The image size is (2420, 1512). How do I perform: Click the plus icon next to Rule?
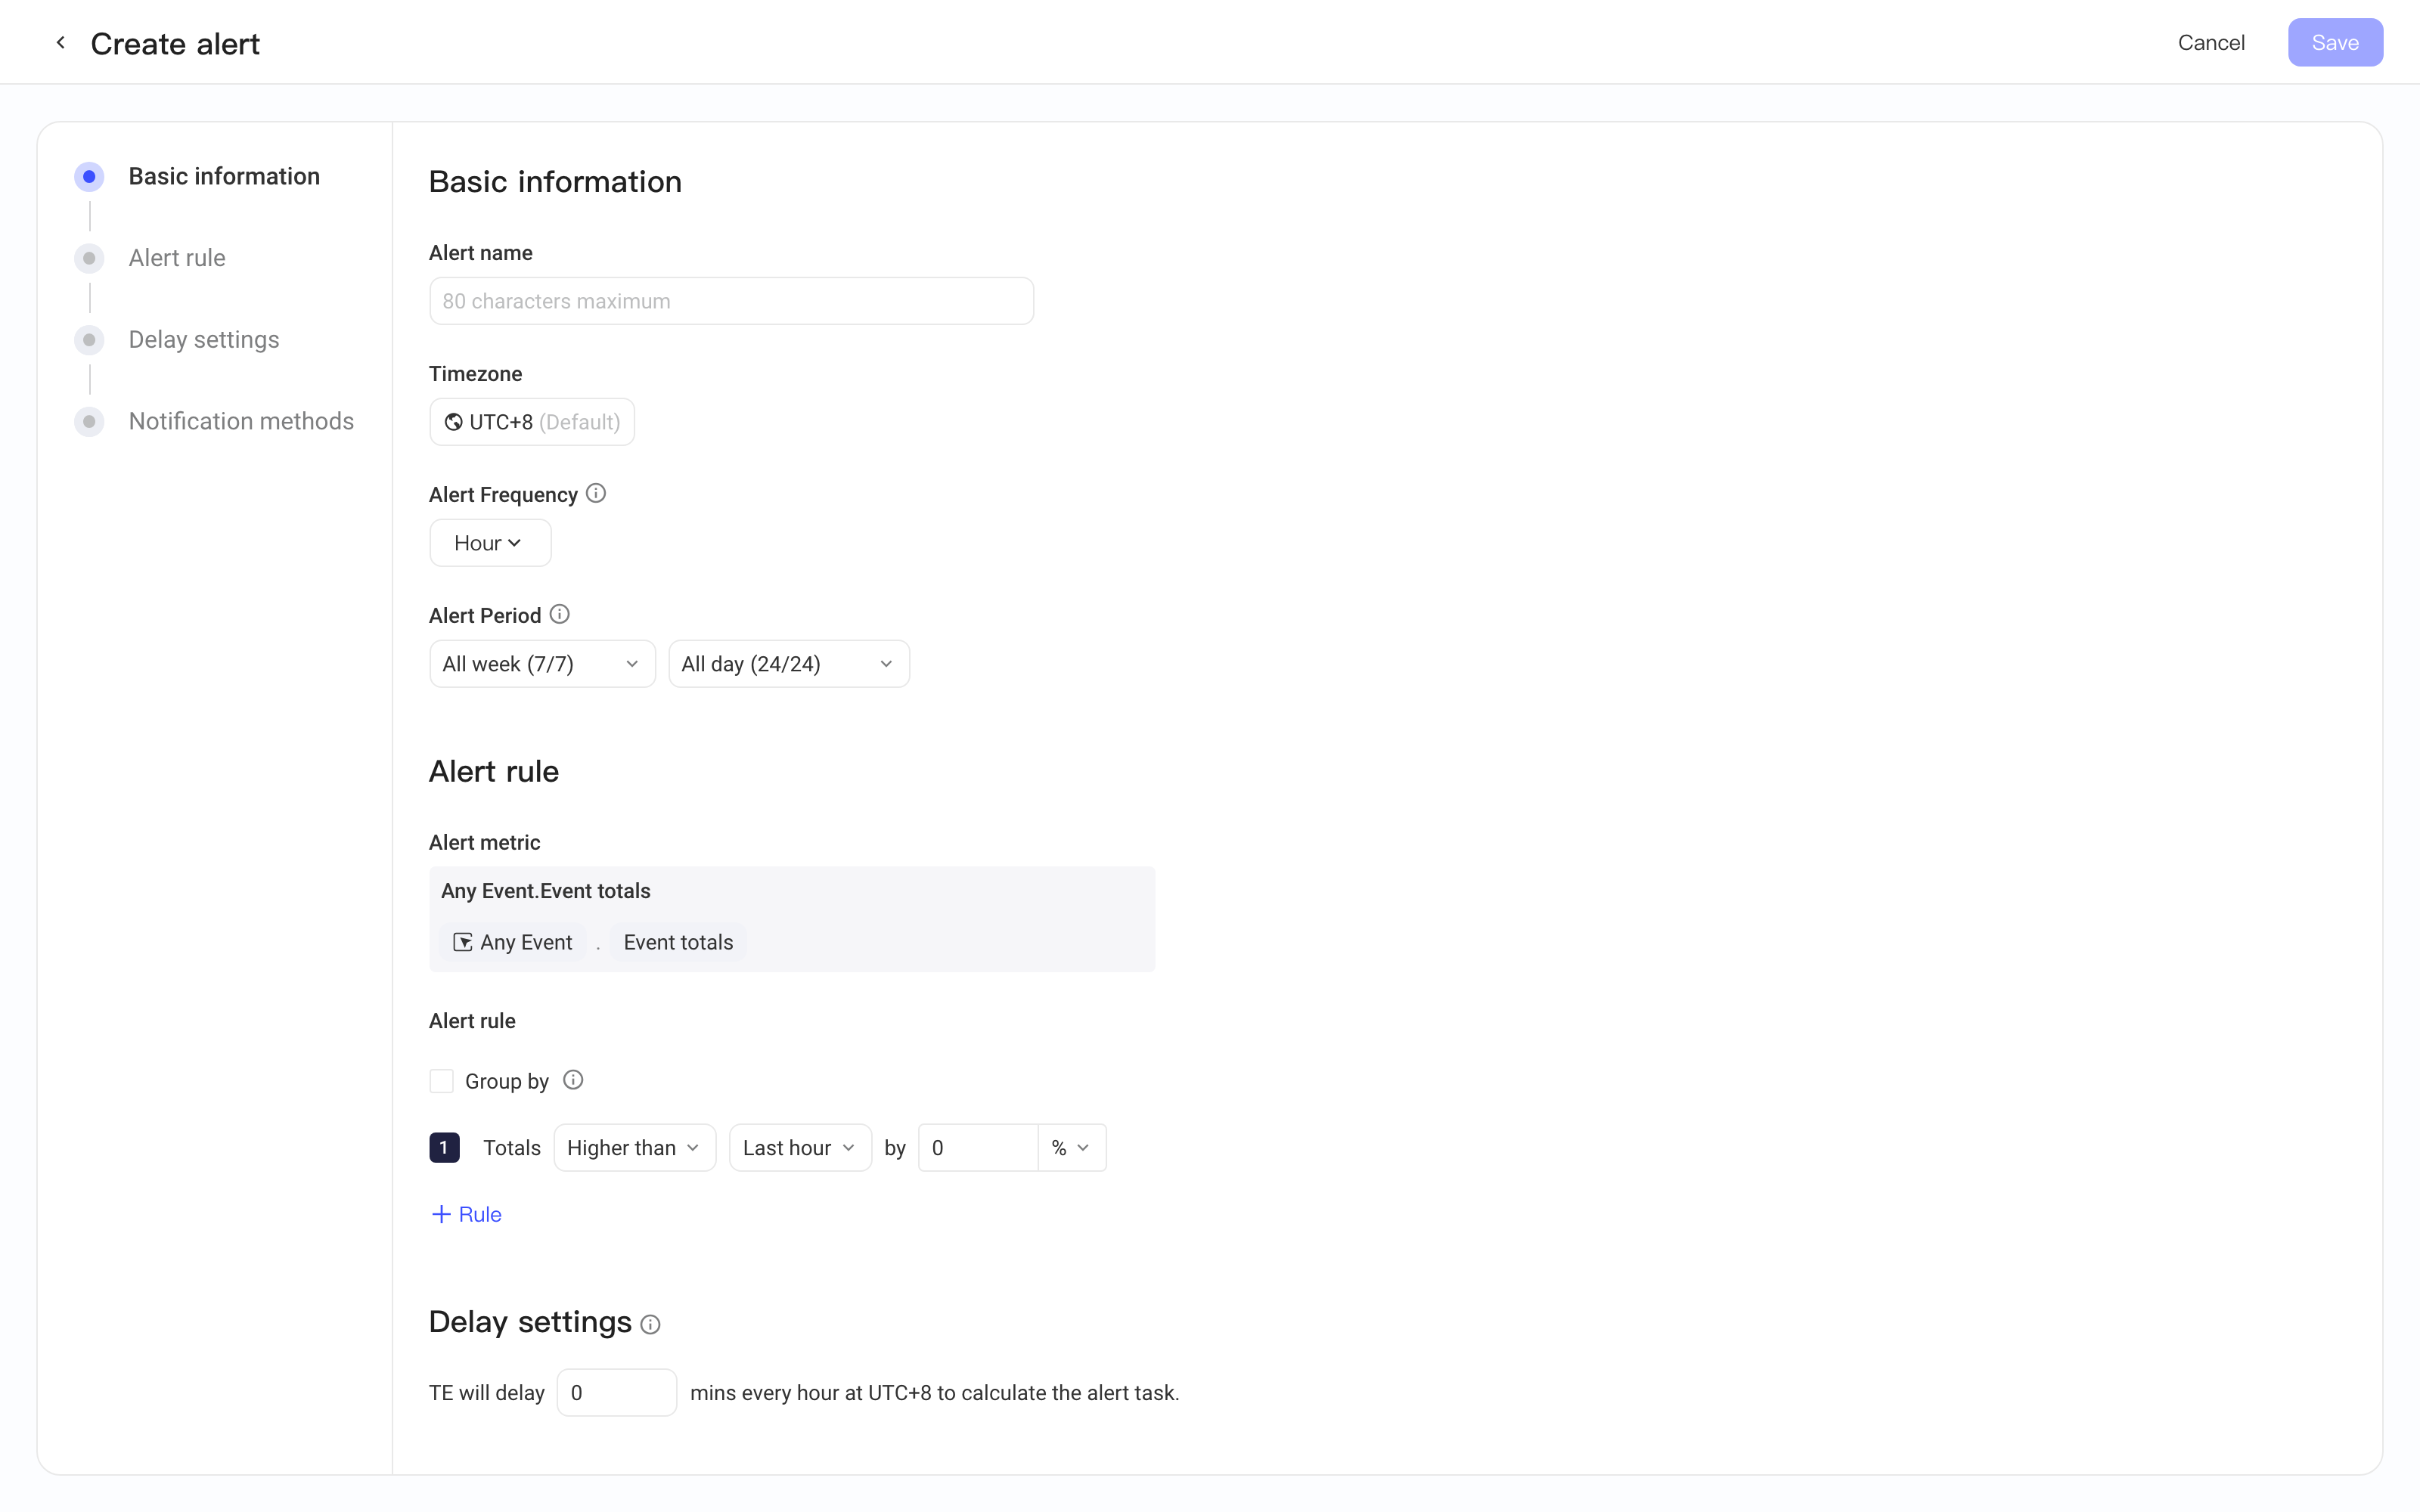pos(441,1214)
